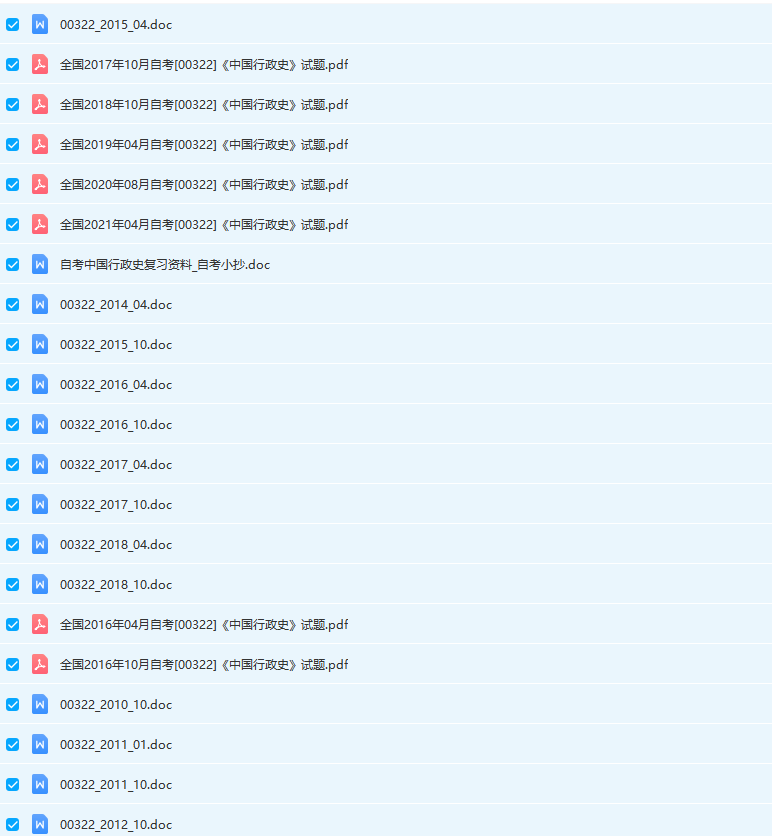The width and height of the screenshot is (772, 836).
Task: Deselect the 00322_2018_10.doc checkbox
Action: coord(13,584)
